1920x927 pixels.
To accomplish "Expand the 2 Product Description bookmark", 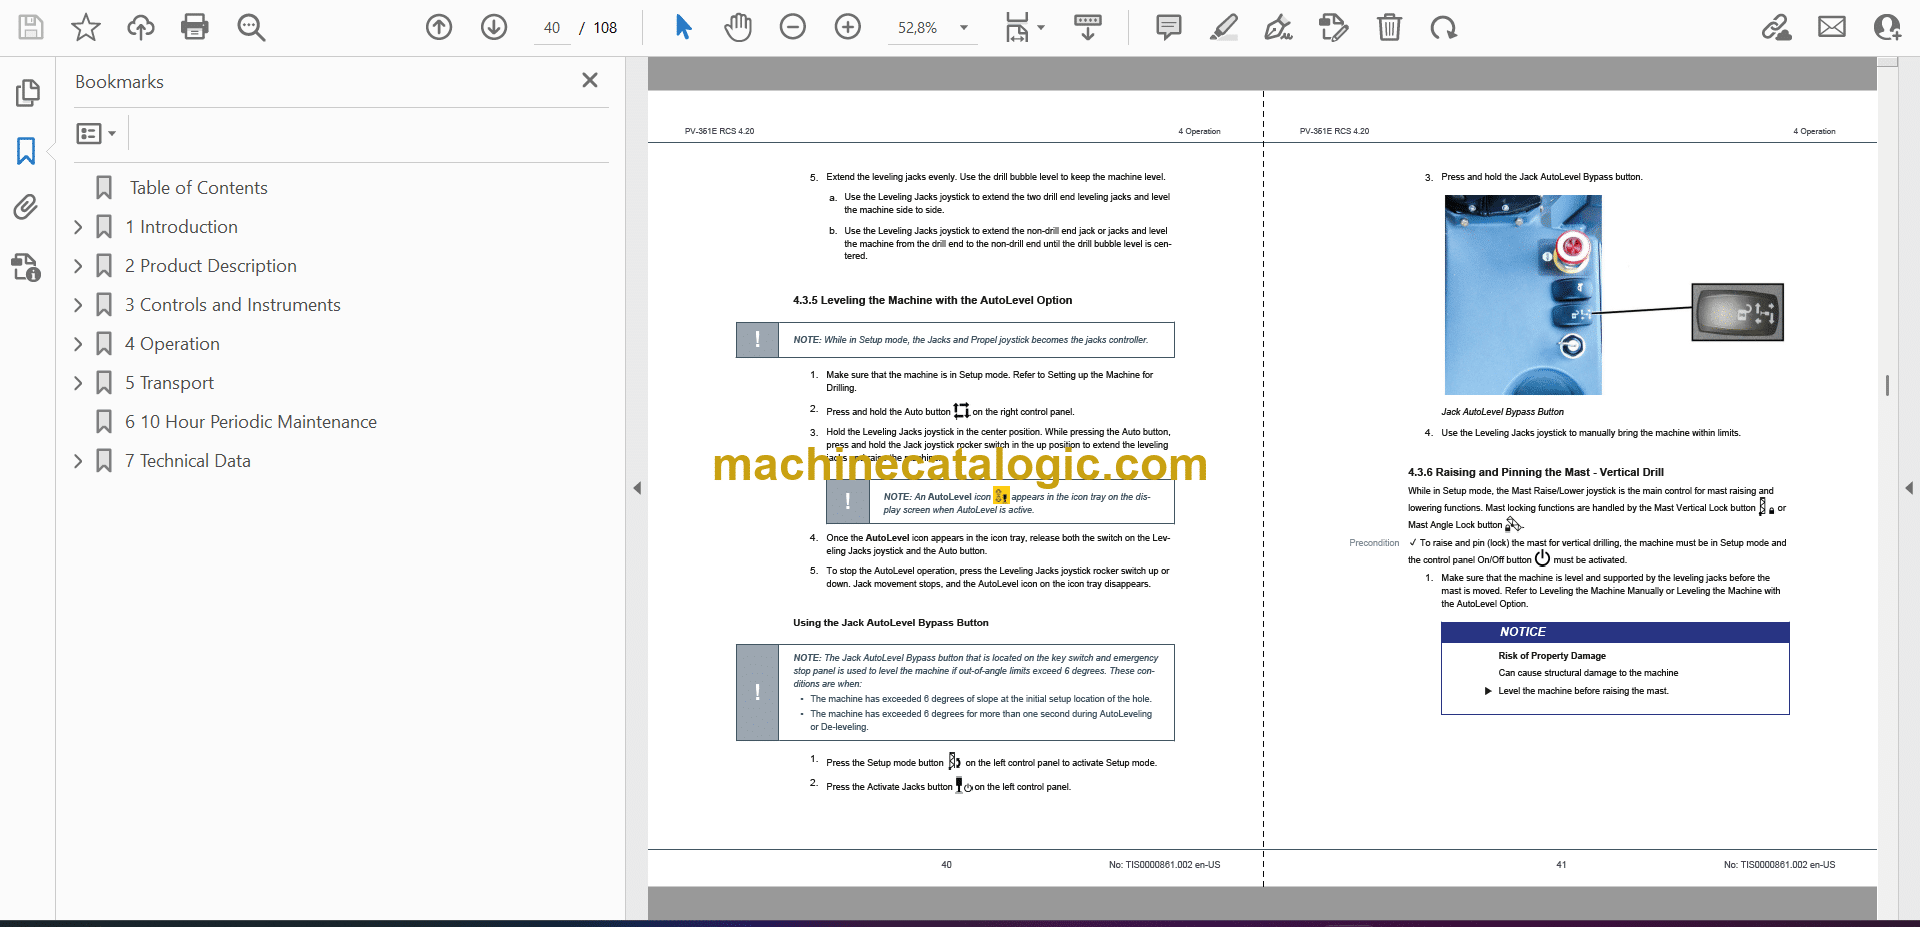I will pos(78,266).
